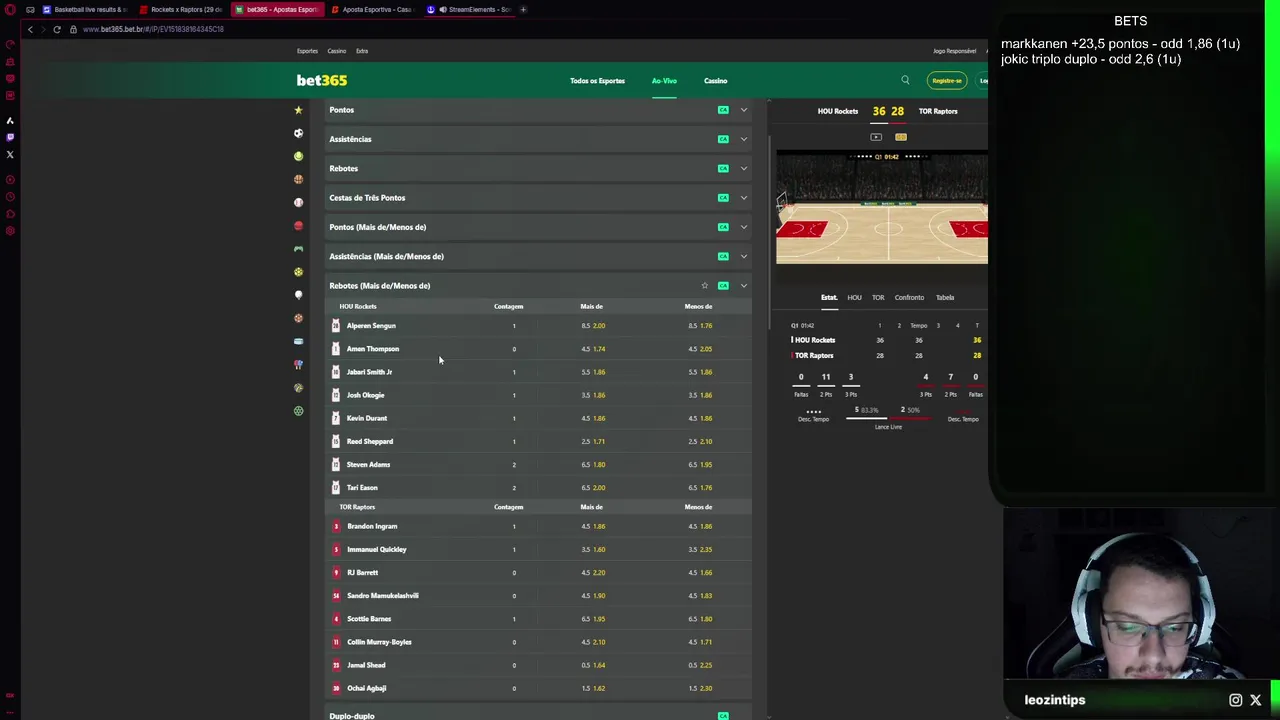Screen dimensions: 1280x720
Task: Bet Amen Thompson under 4.5 rebounds
Action: (699, 349)
